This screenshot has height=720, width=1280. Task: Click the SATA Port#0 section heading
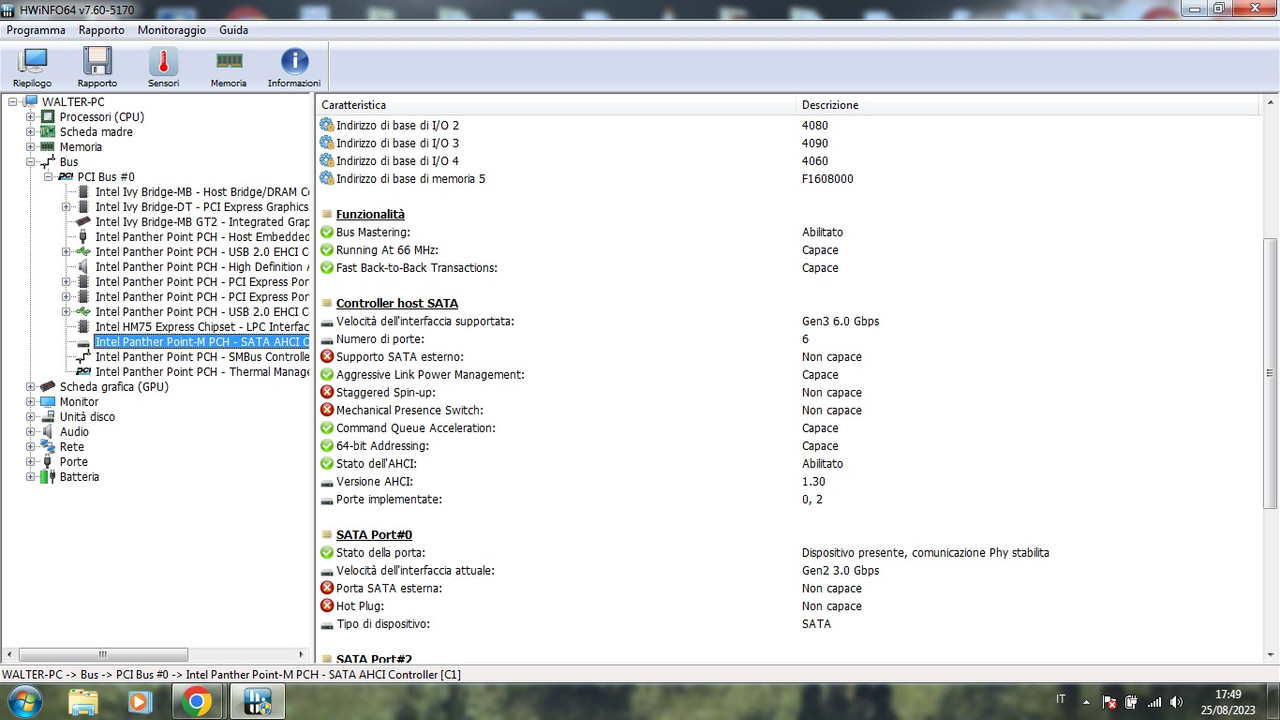click(x=374, y=535)
